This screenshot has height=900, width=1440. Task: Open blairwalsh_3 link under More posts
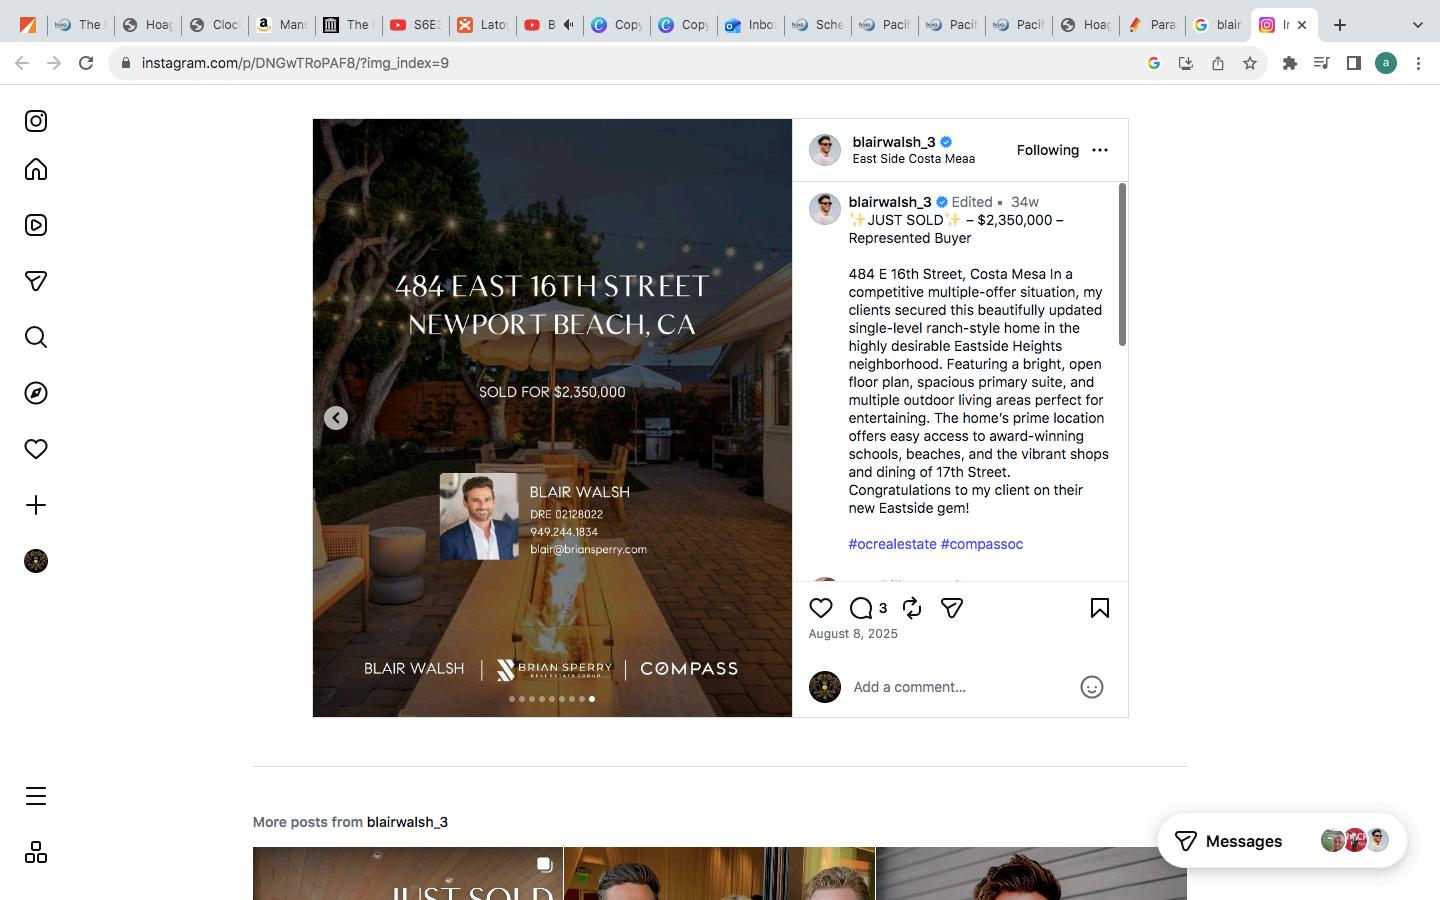pos(407,822)
